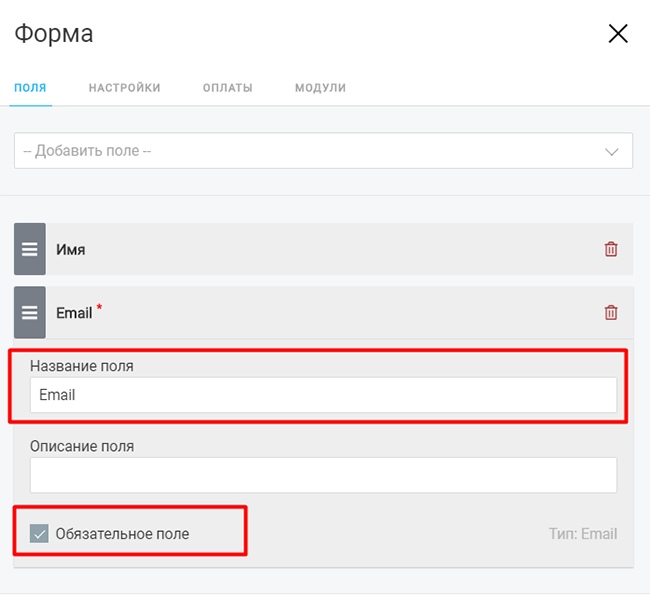650x595 pixels.
Task: Click the Тип: Email label
Action: click(x=583, y=534)
